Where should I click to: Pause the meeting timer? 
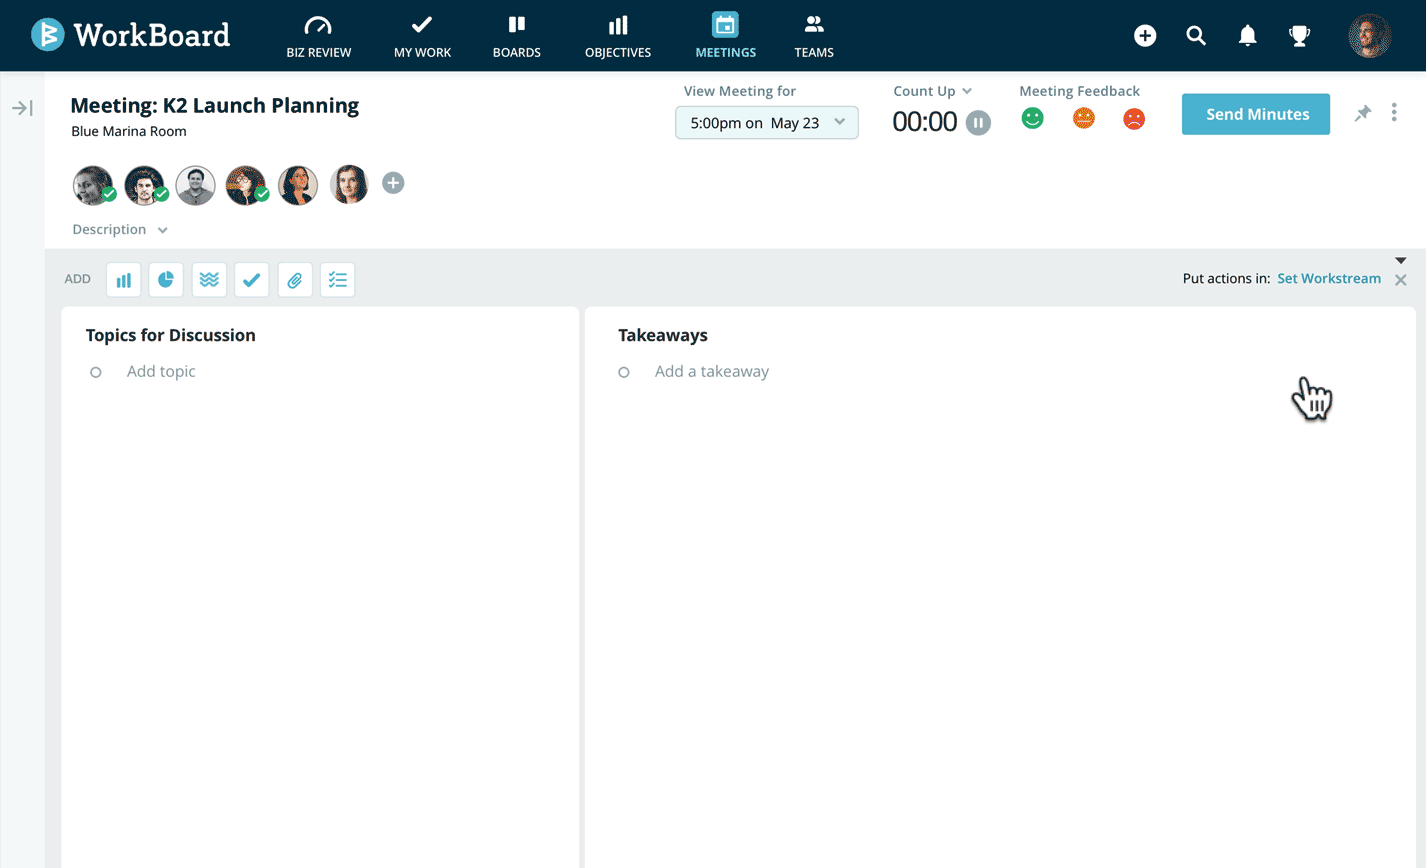[978, 123]
